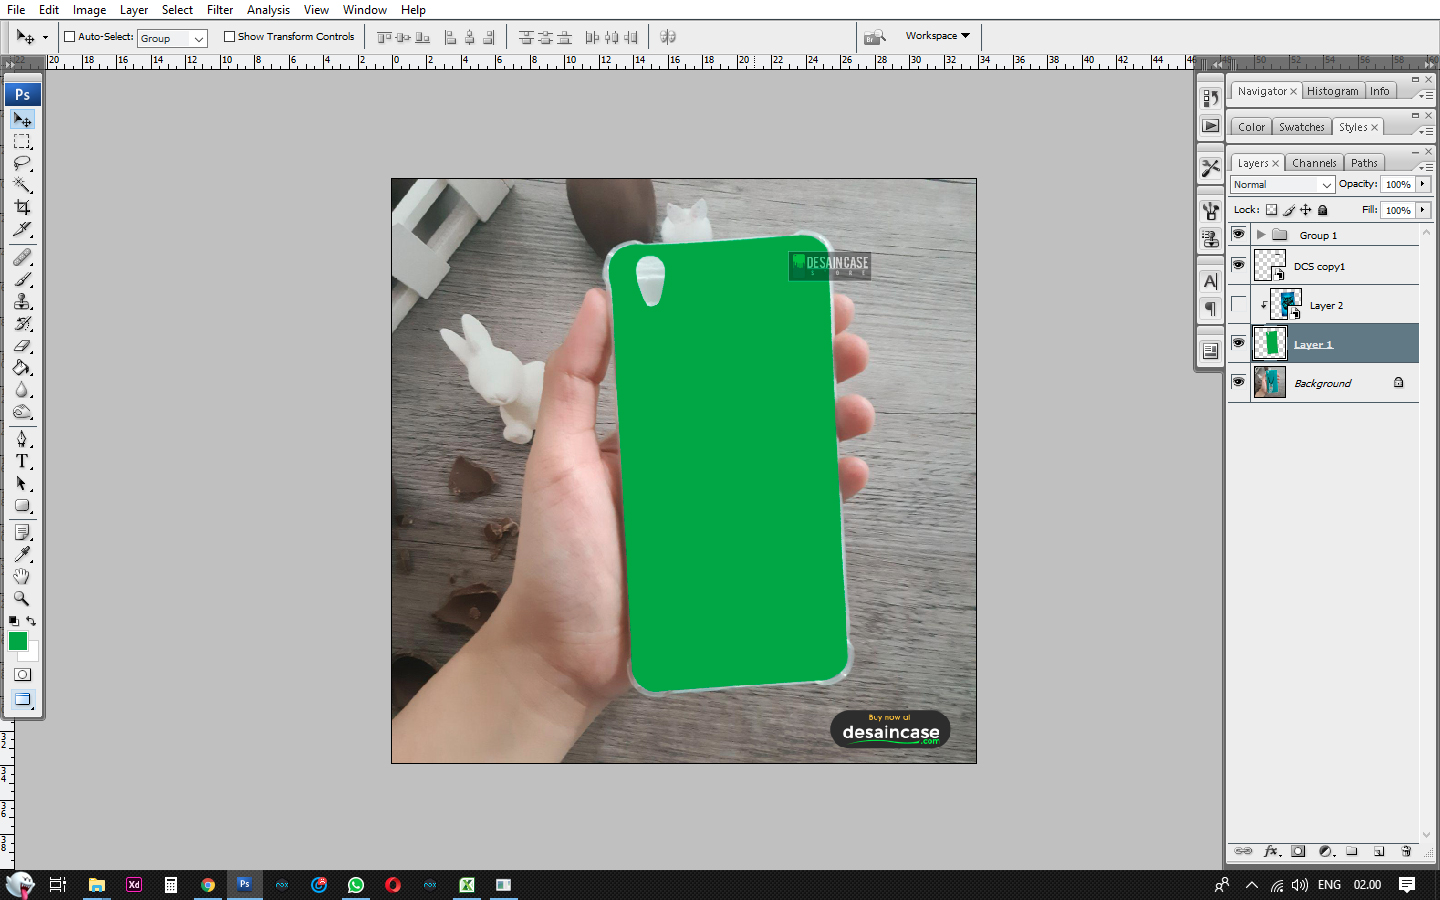This screenshot has width=1440, height=900.
Task: Click Auto-Align Layers button
Action: point(668,37)
